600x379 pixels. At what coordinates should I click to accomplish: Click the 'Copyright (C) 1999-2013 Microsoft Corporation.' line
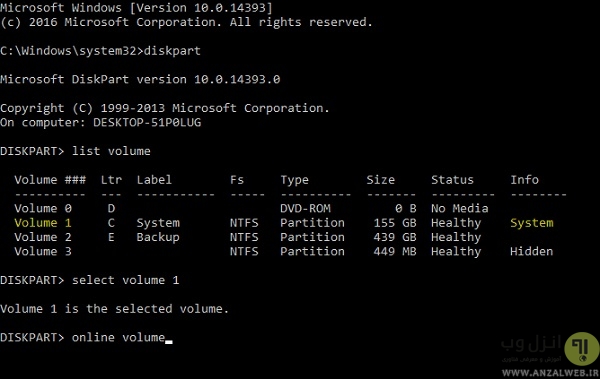[165, 108]
